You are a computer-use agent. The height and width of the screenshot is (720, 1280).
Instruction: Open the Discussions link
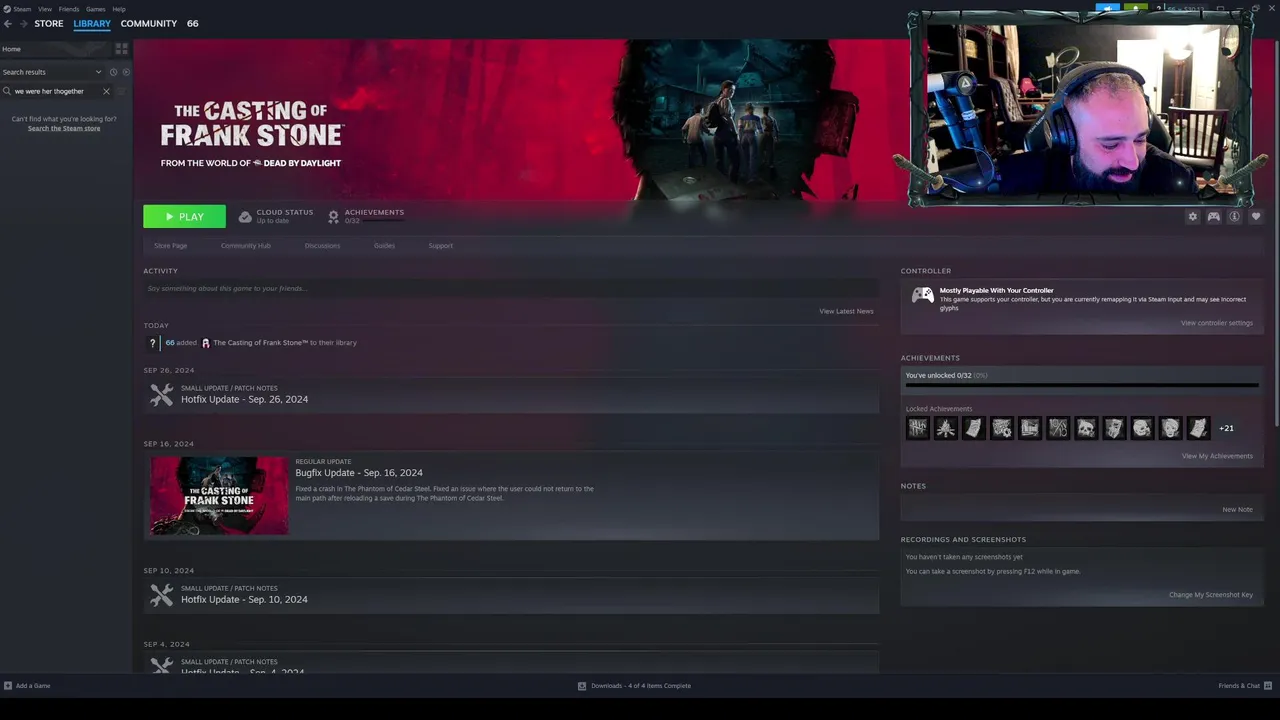click(x=322, y=246)
